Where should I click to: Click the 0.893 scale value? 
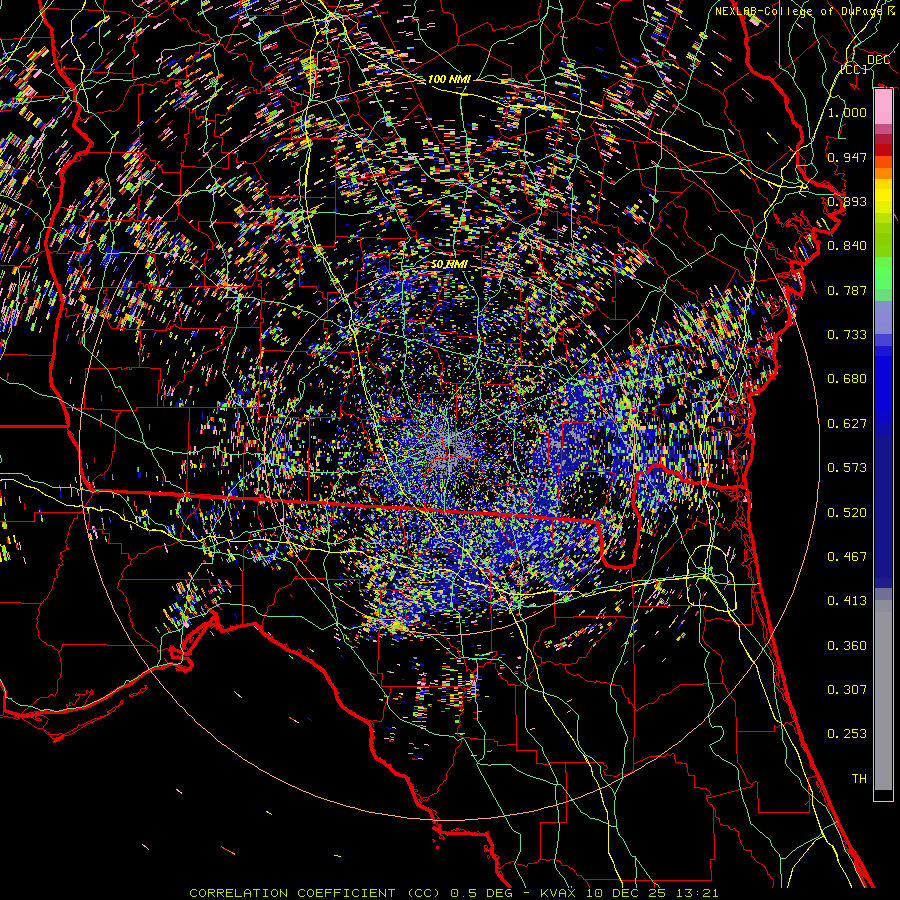tap(847, 201)
